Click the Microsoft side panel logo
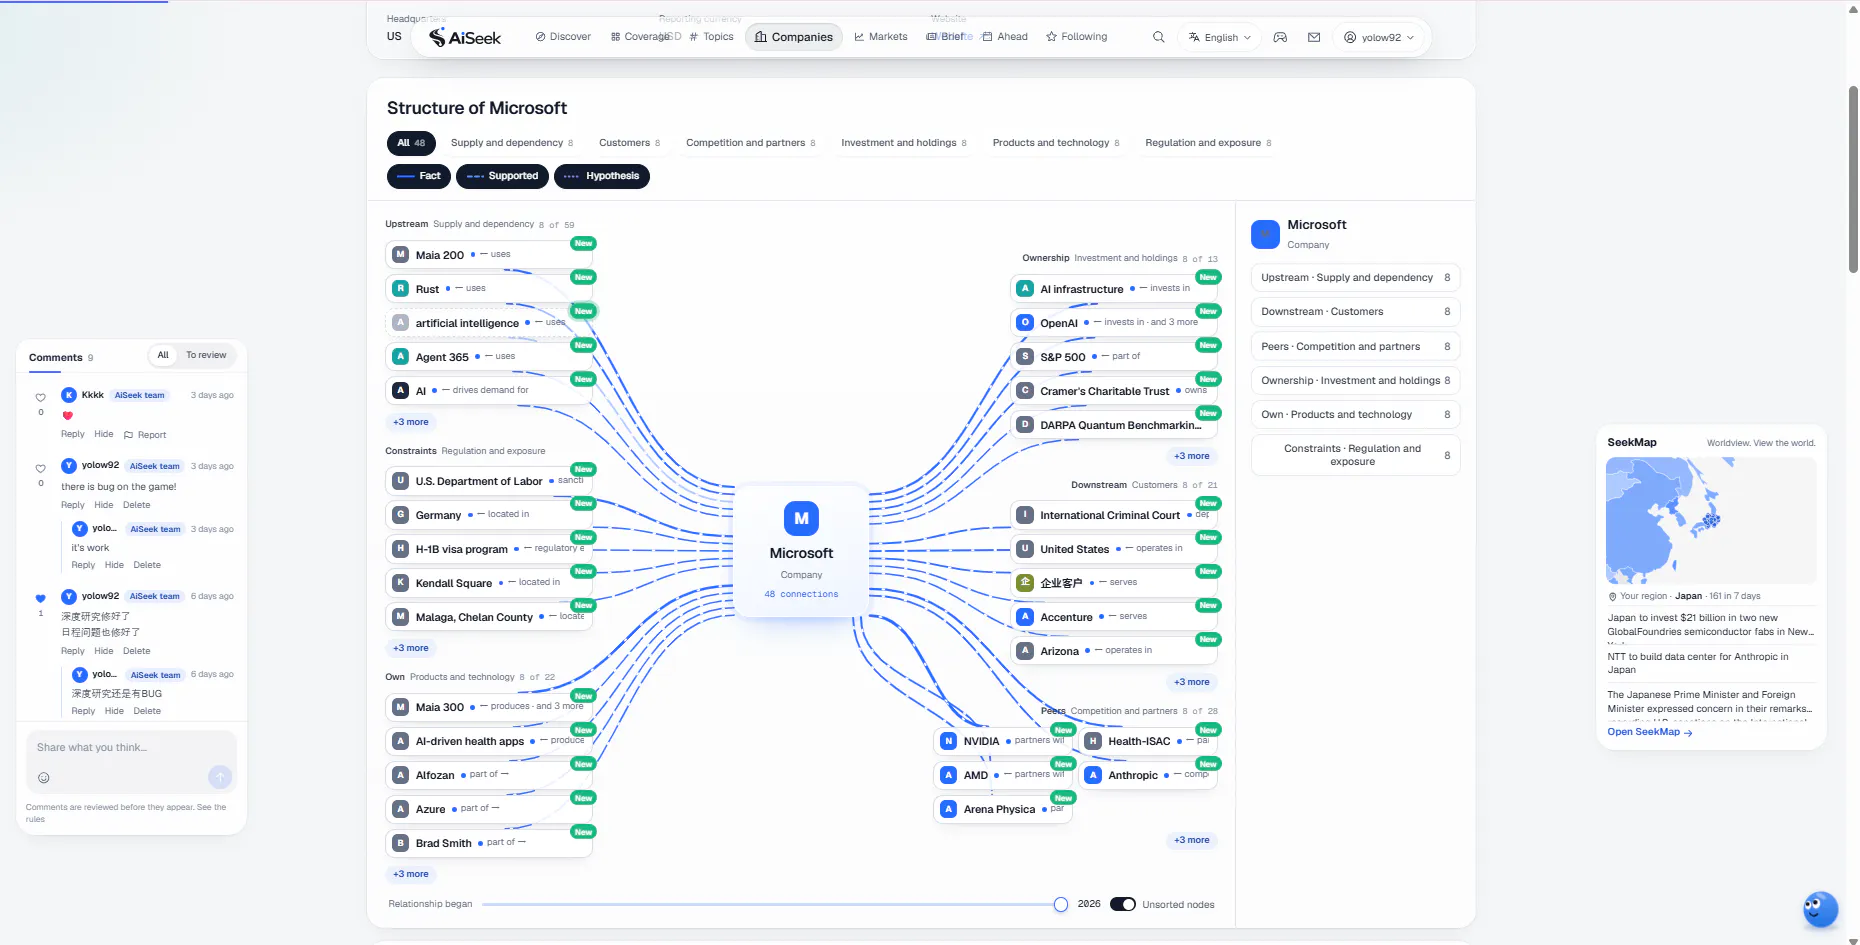Screen dimensions: 1860x945 coord(1265,234)
